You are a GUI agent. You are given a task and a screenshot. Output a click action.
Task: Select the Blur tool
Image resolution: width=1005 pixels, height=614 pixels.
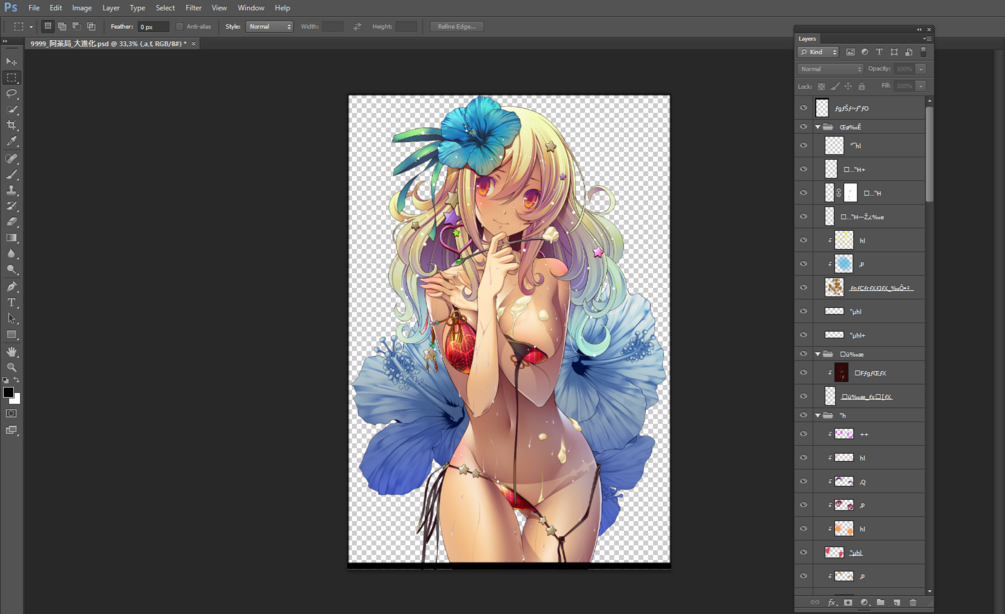(x=12, y=254)
